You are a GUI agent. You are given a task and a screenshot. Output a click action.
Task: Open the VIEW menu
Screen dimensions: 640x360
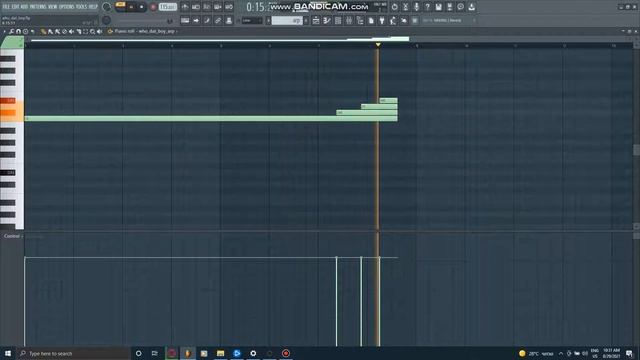coord(53,7)
